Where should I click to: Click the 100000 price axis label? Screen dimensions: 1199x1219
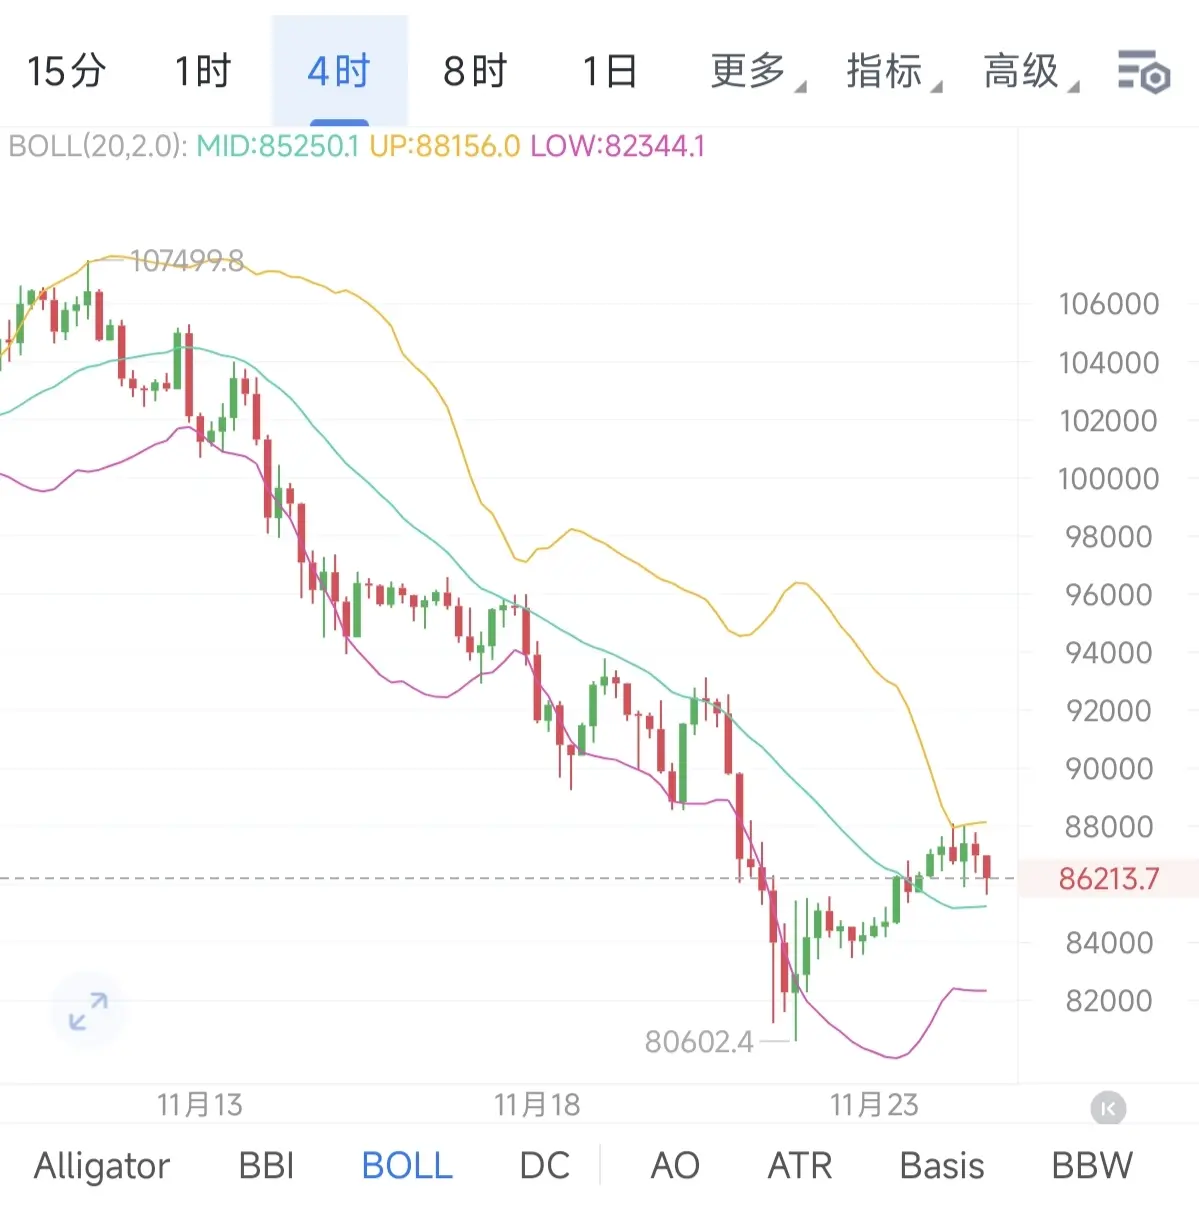1109,478
